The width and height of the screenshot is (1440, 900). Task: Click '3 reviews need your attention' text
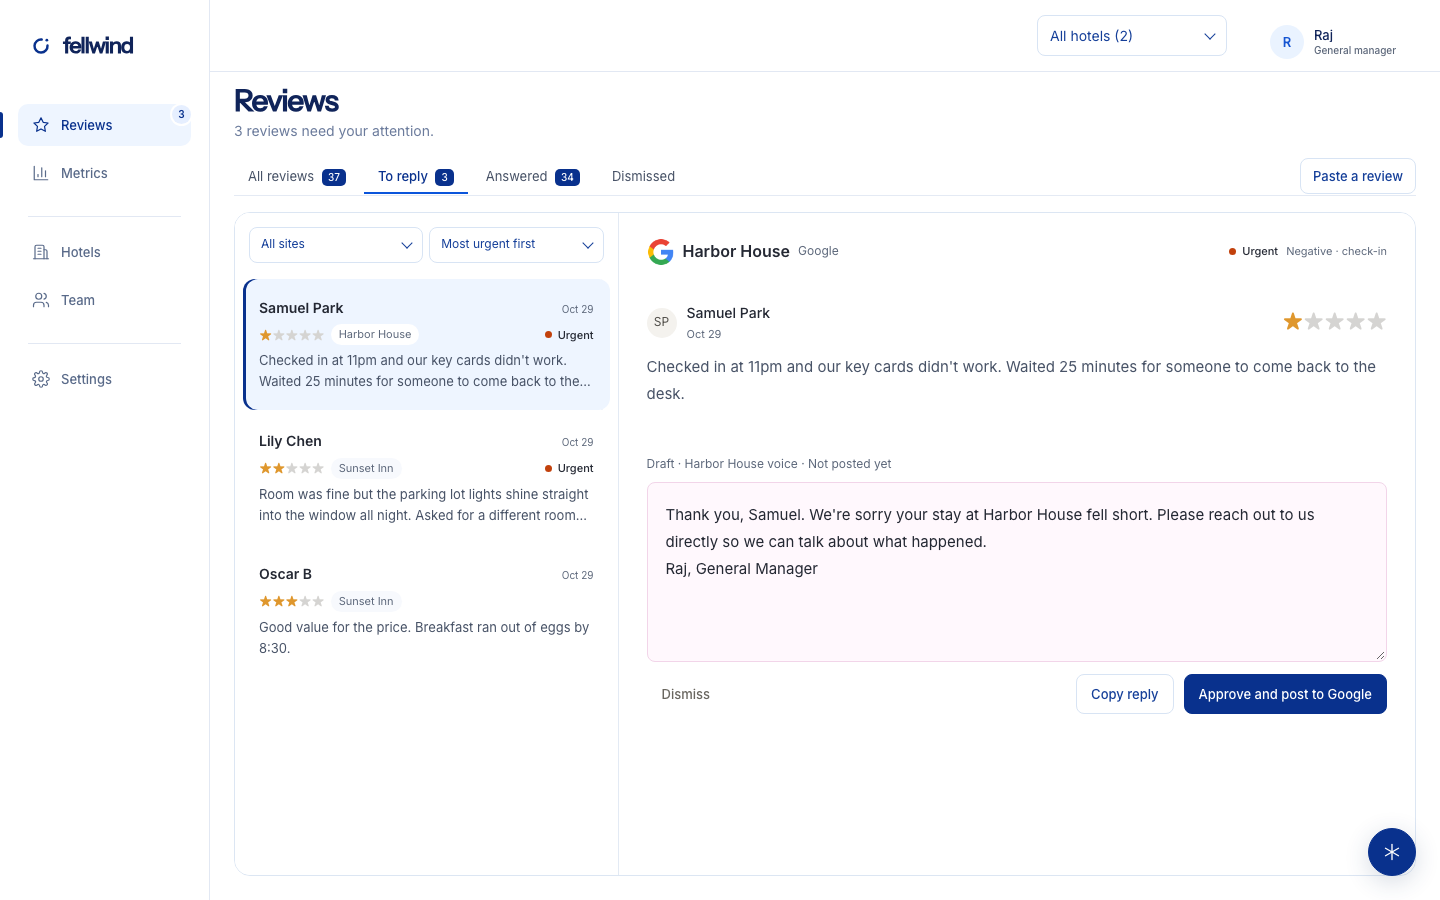pyautogui.click(x=334, y=131)
